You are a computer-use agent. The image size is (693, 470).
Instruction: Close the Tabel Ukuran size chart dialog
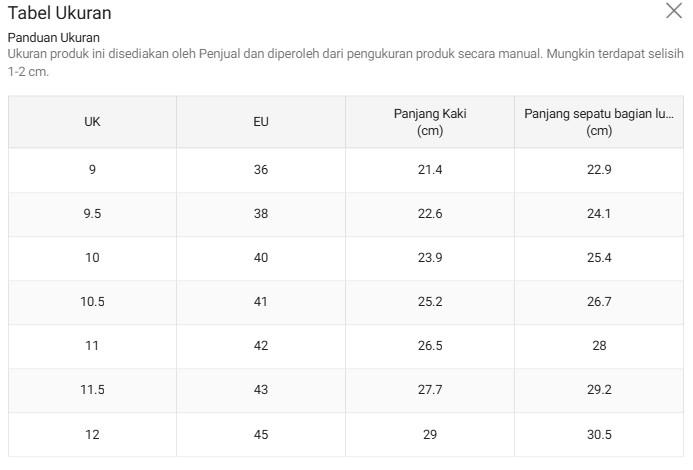tap(674, 11)
